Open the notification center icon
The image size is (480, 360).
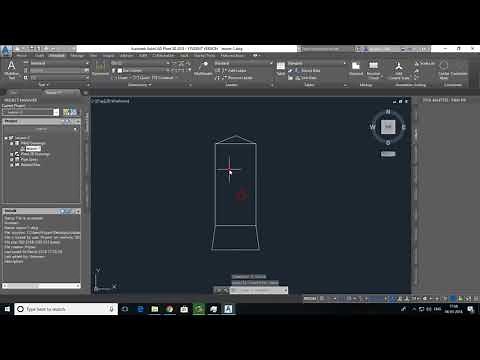470,309
